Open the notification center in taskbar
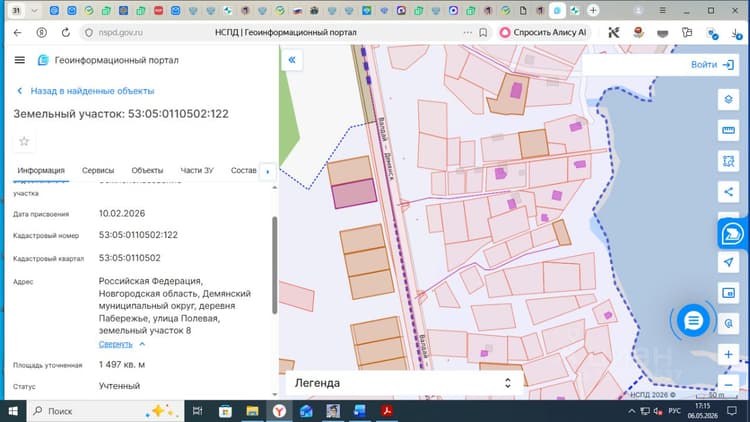The image size is (750, 422). pos(731,411)
